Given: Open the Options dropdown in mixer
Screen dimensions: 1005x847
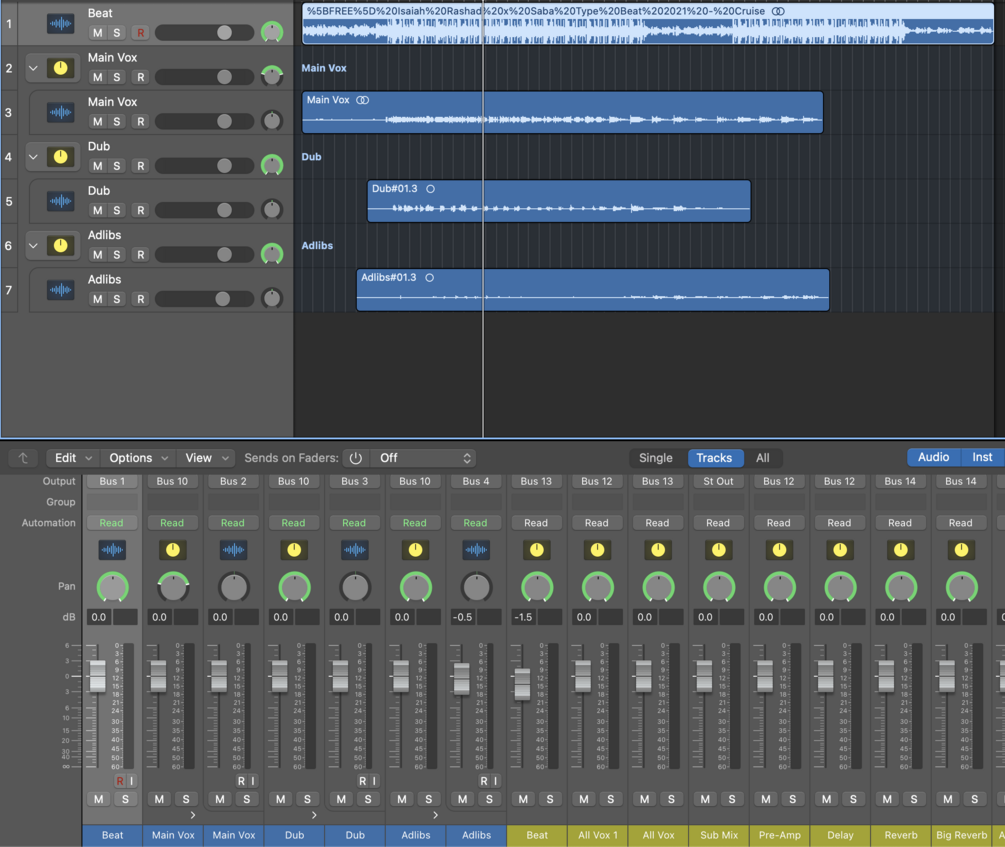Looking at the screenshot, I should pyautogui.click(x=138, y=458).
